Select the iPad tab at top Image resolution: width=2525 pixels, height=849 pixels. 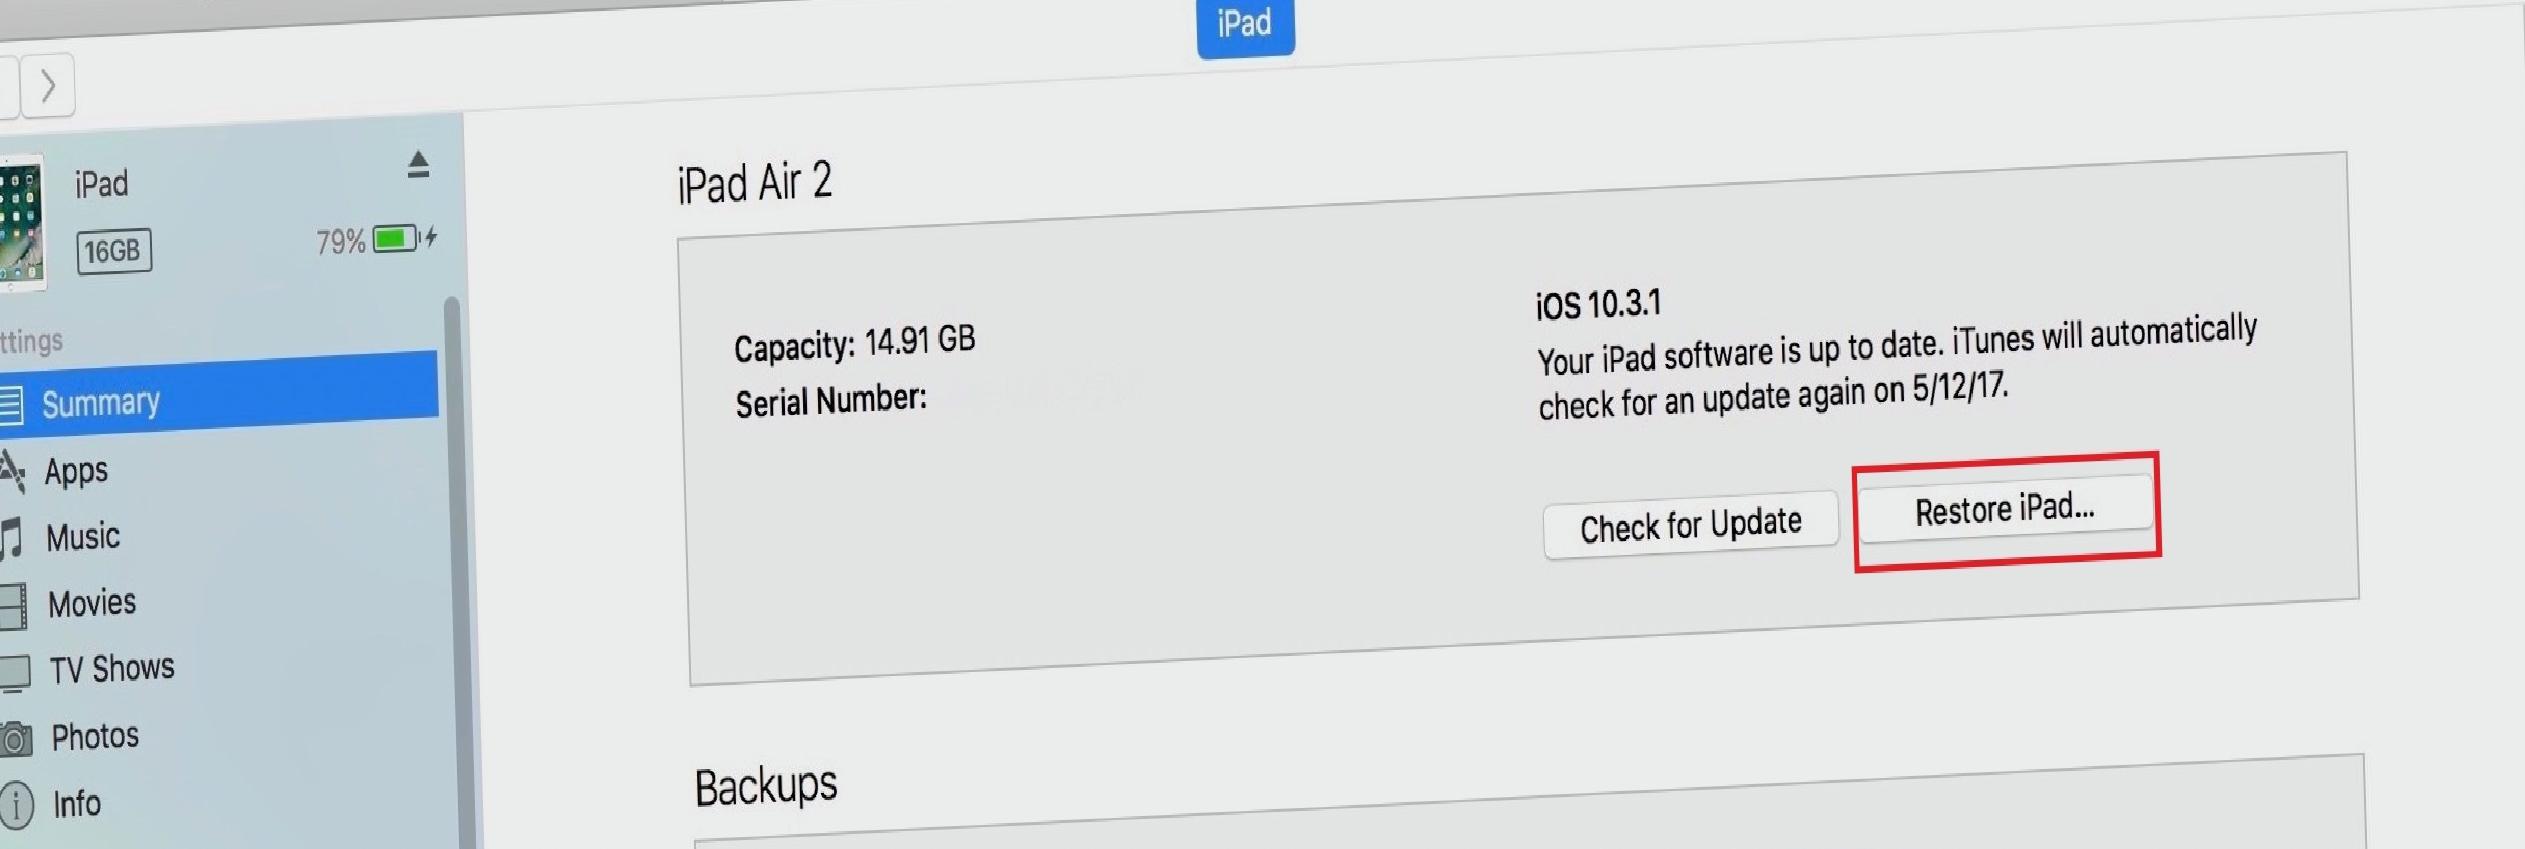[1245, 26]
